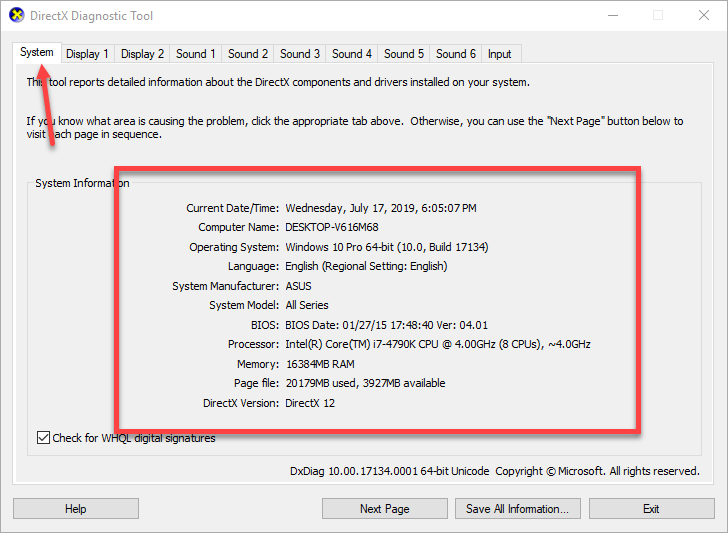728x533 pixels.
Task: Click the Intel Core i7-4790K processor value
Action: (x=438, y=344)
